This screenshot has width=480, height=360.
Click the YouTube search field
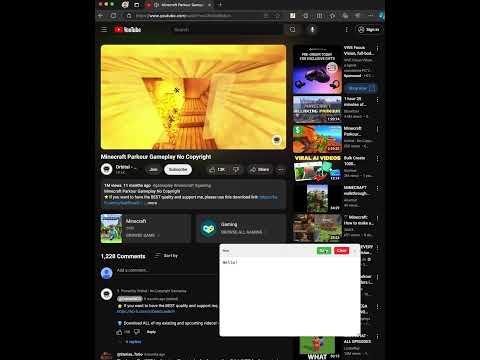(226, 30)
